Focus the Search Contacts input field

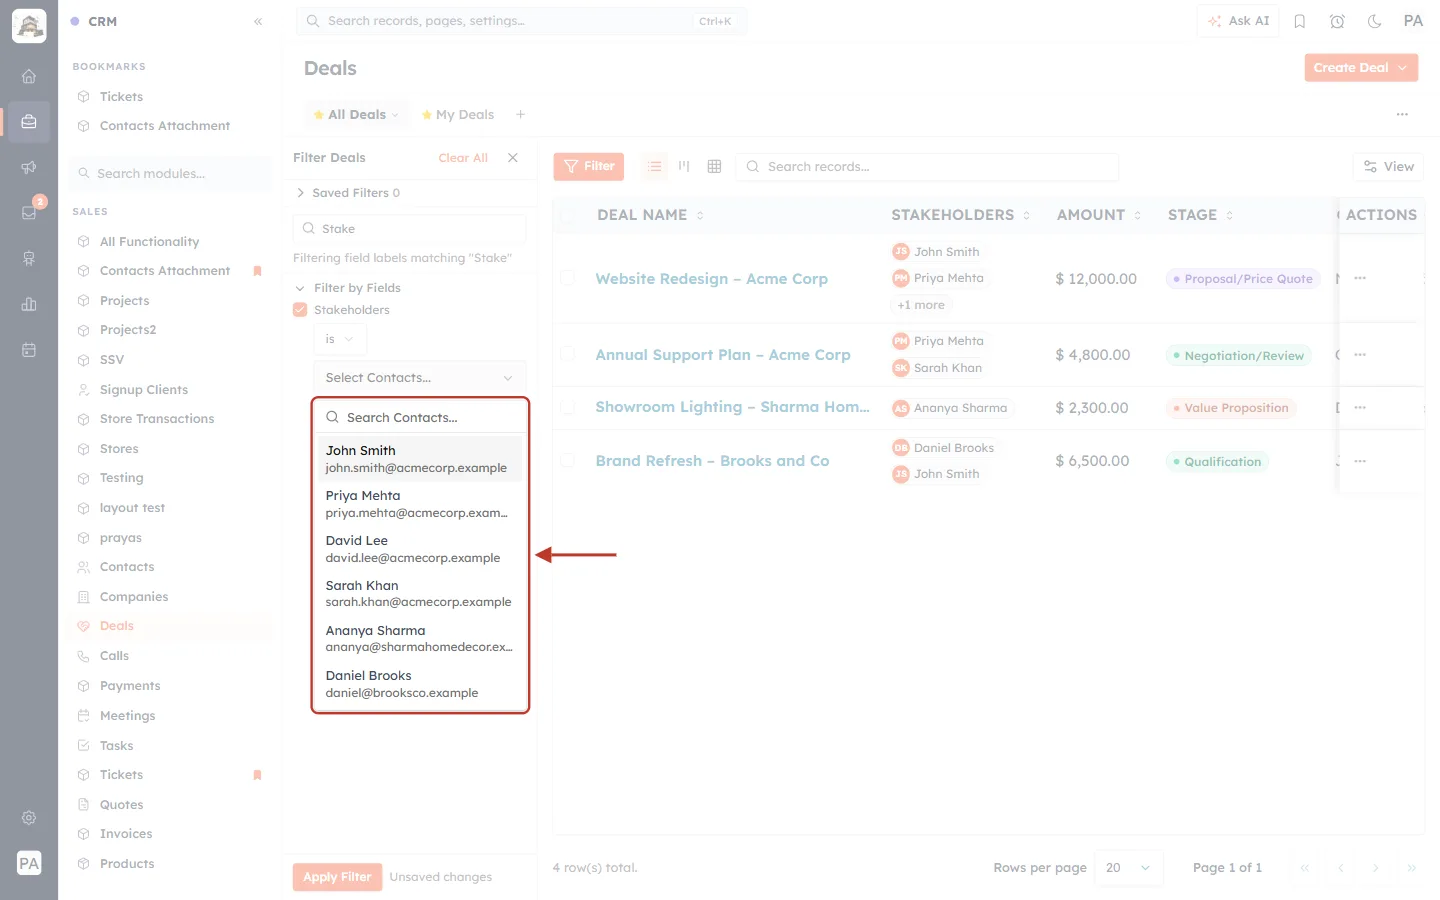[x=420, y=417]
